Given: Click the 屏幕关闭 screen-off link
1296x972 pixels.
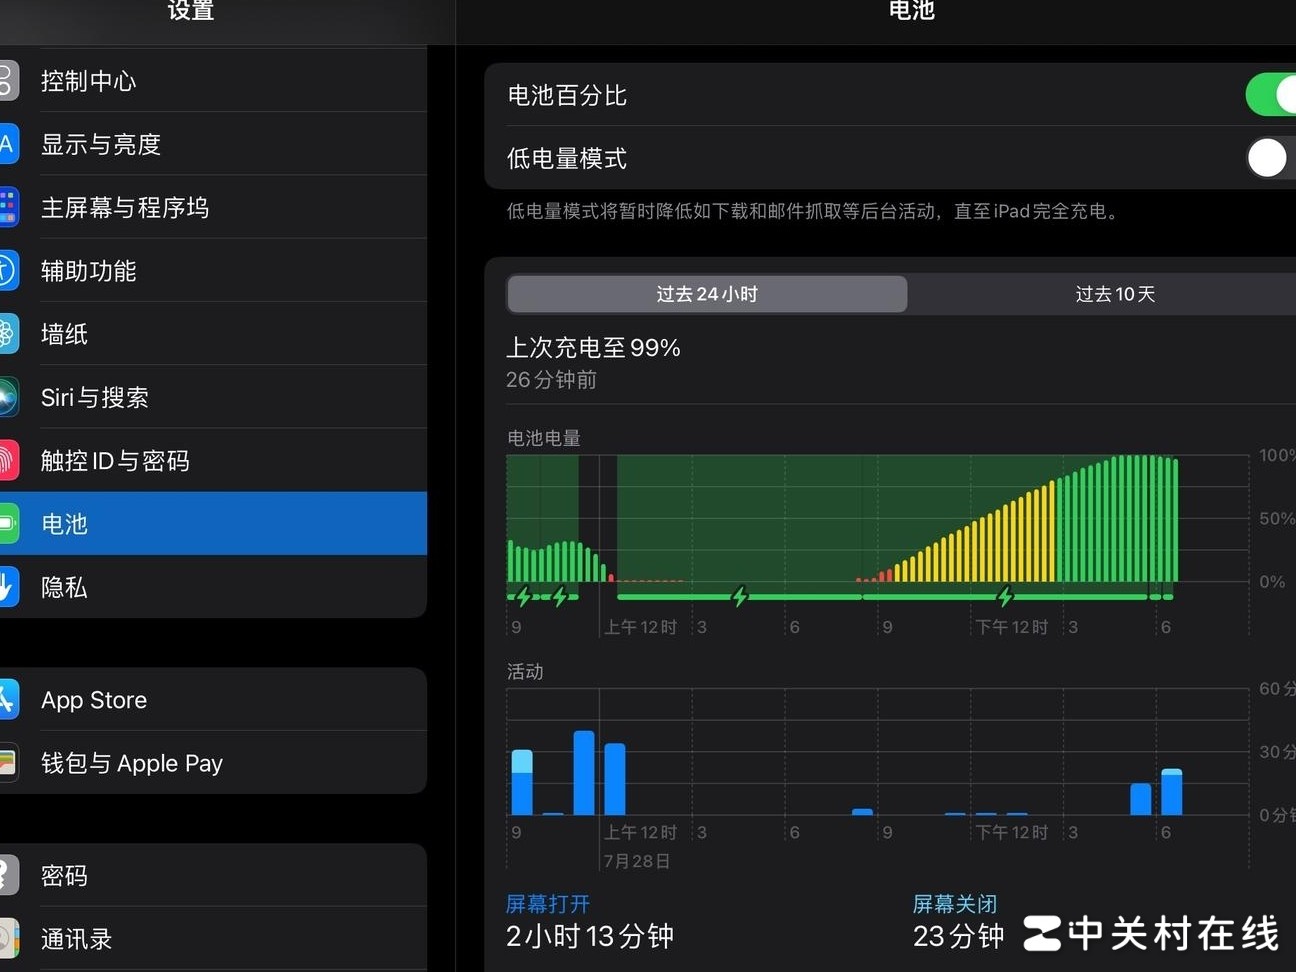Looking at the screenshot, I should click(955, 903).
